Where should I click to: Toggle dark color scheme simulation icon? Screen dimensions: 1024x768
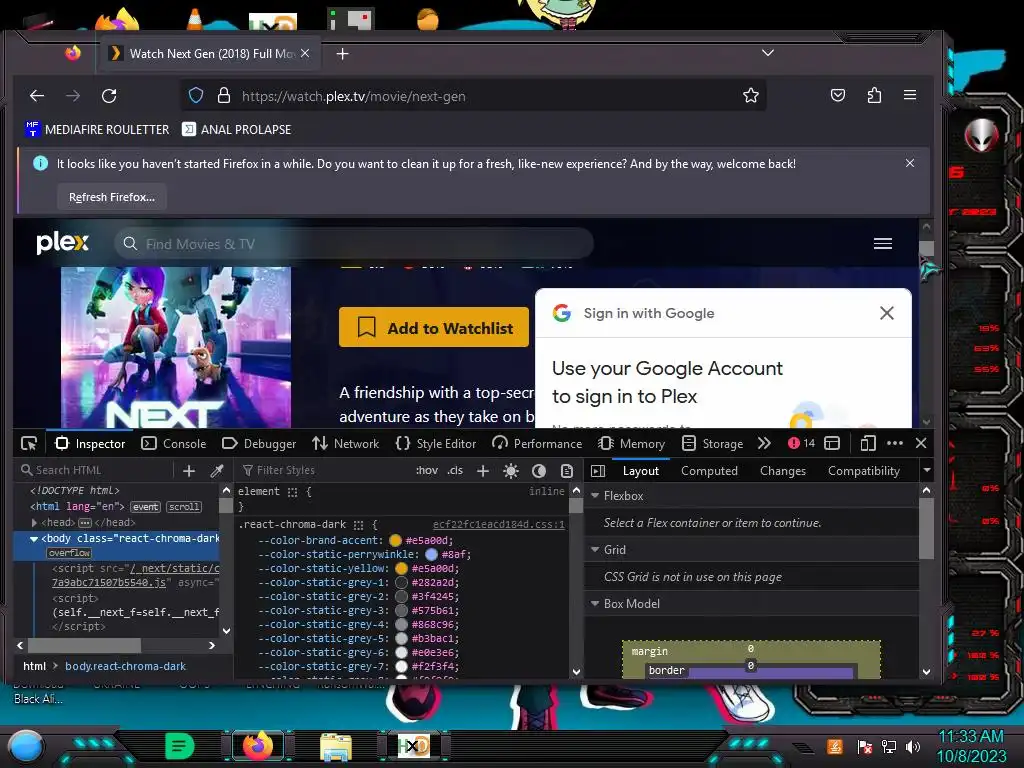tap(539, 471)
